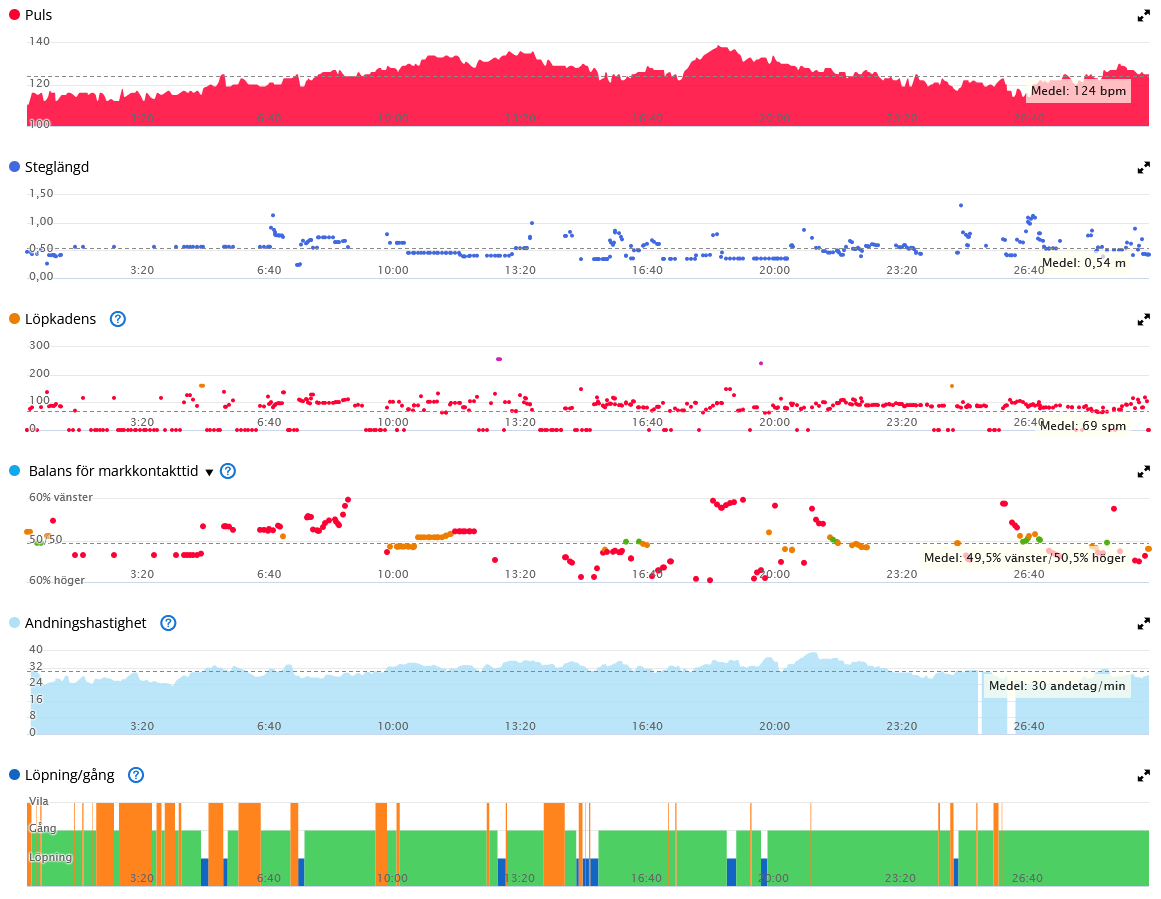
Task: Click the cyan Balans för markkontakttid legend dot
Action: pos(14,470)
